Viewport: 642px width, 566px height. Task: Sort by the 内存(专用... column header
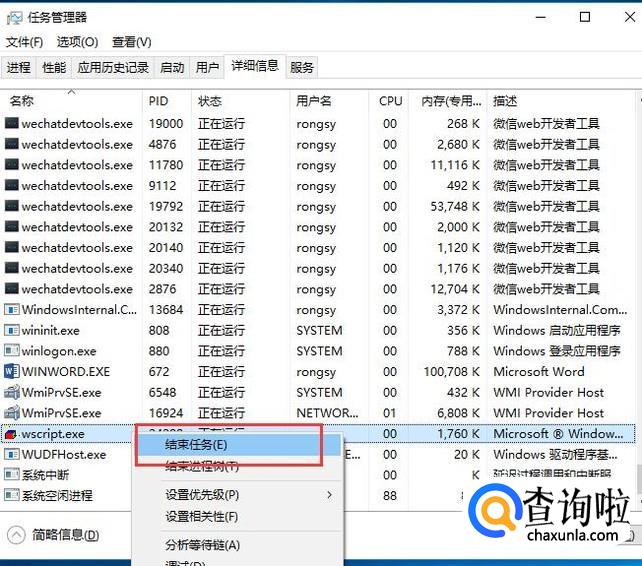(x=448, y=101)
